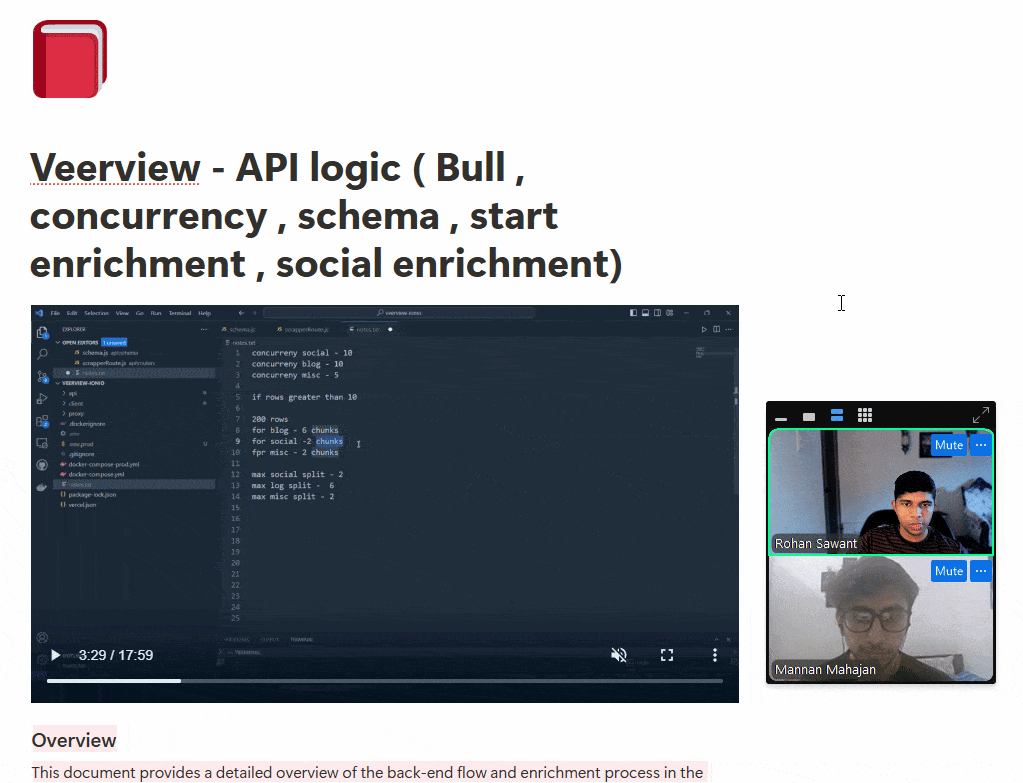Open Docker whale icon in VS Code activity bar

(x=42, y=487)
